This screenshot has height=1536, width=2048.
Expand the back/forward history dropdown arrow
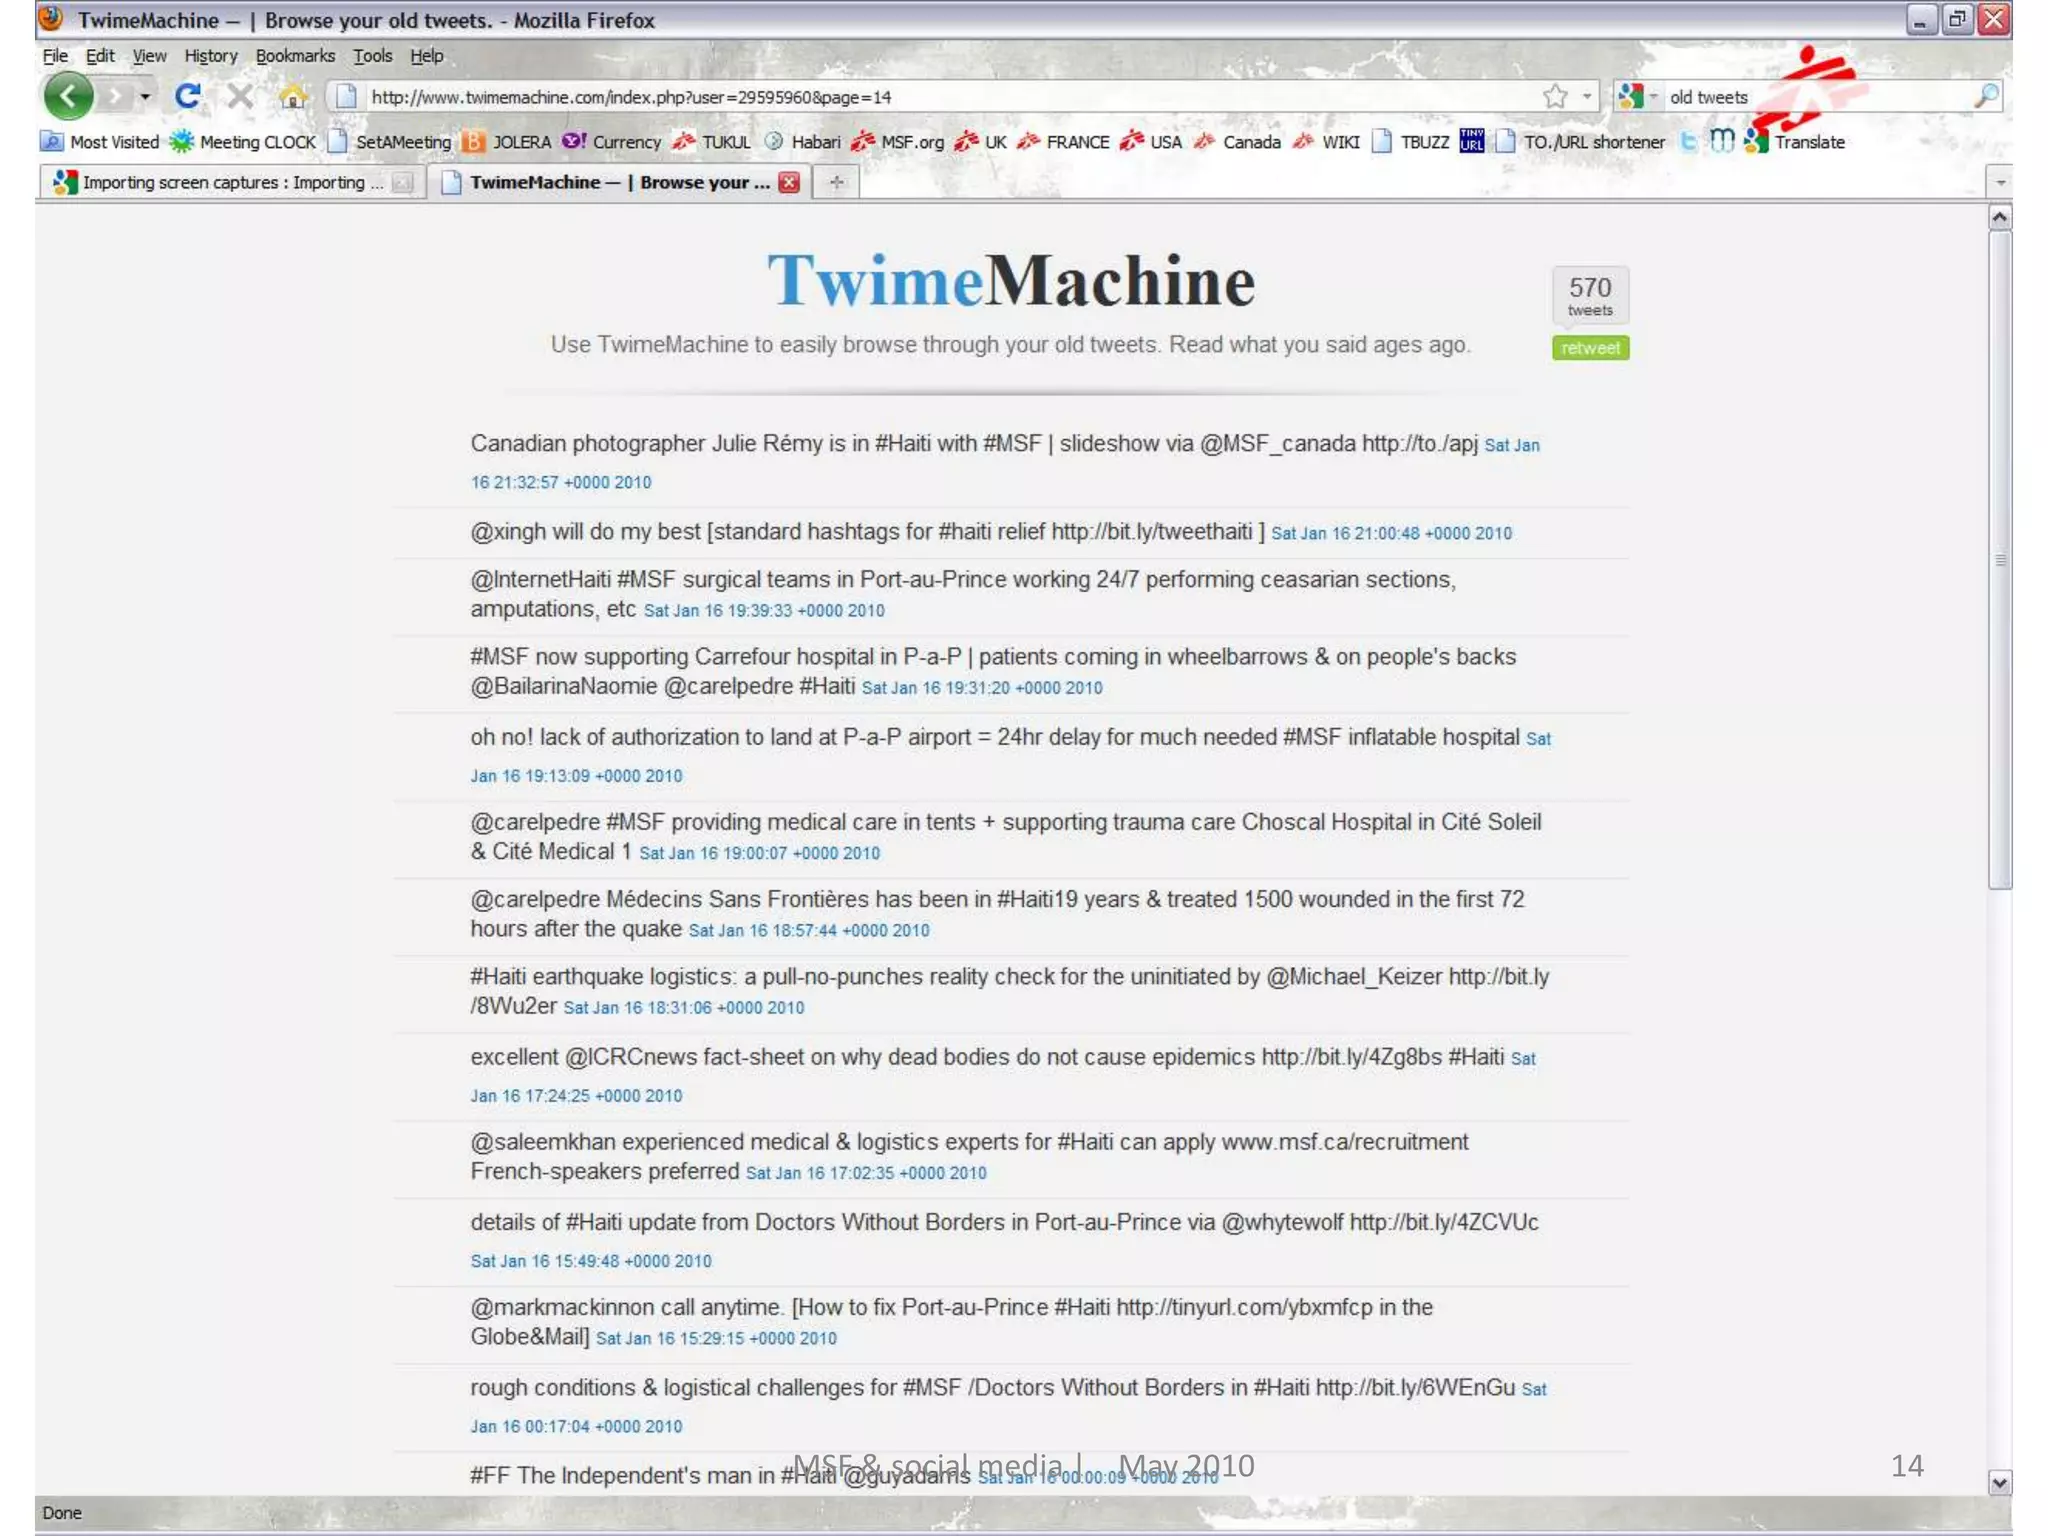[146, 97]
